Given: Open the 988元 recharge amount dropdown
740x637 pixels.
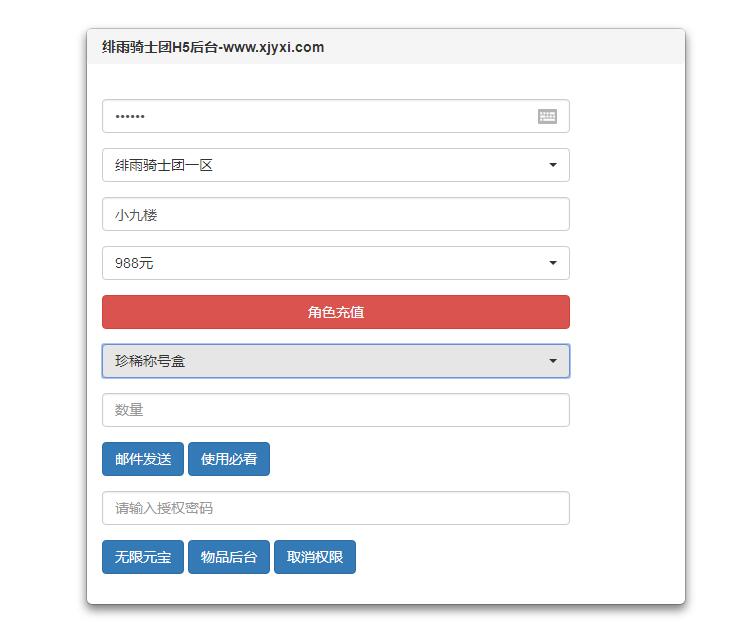Looking at the screenshot, I should pyautogui.click(x=320, y=263).
